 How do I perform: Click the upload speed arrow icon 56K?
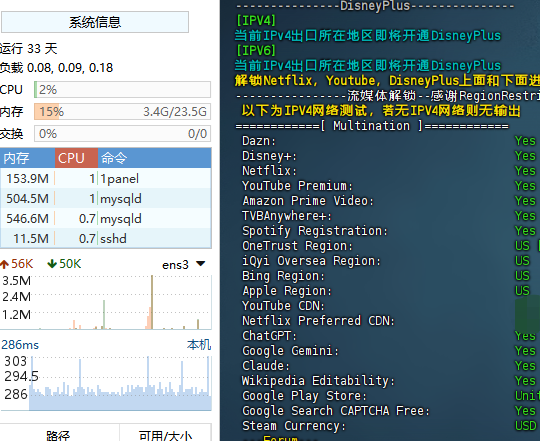[x=4, y=264]
